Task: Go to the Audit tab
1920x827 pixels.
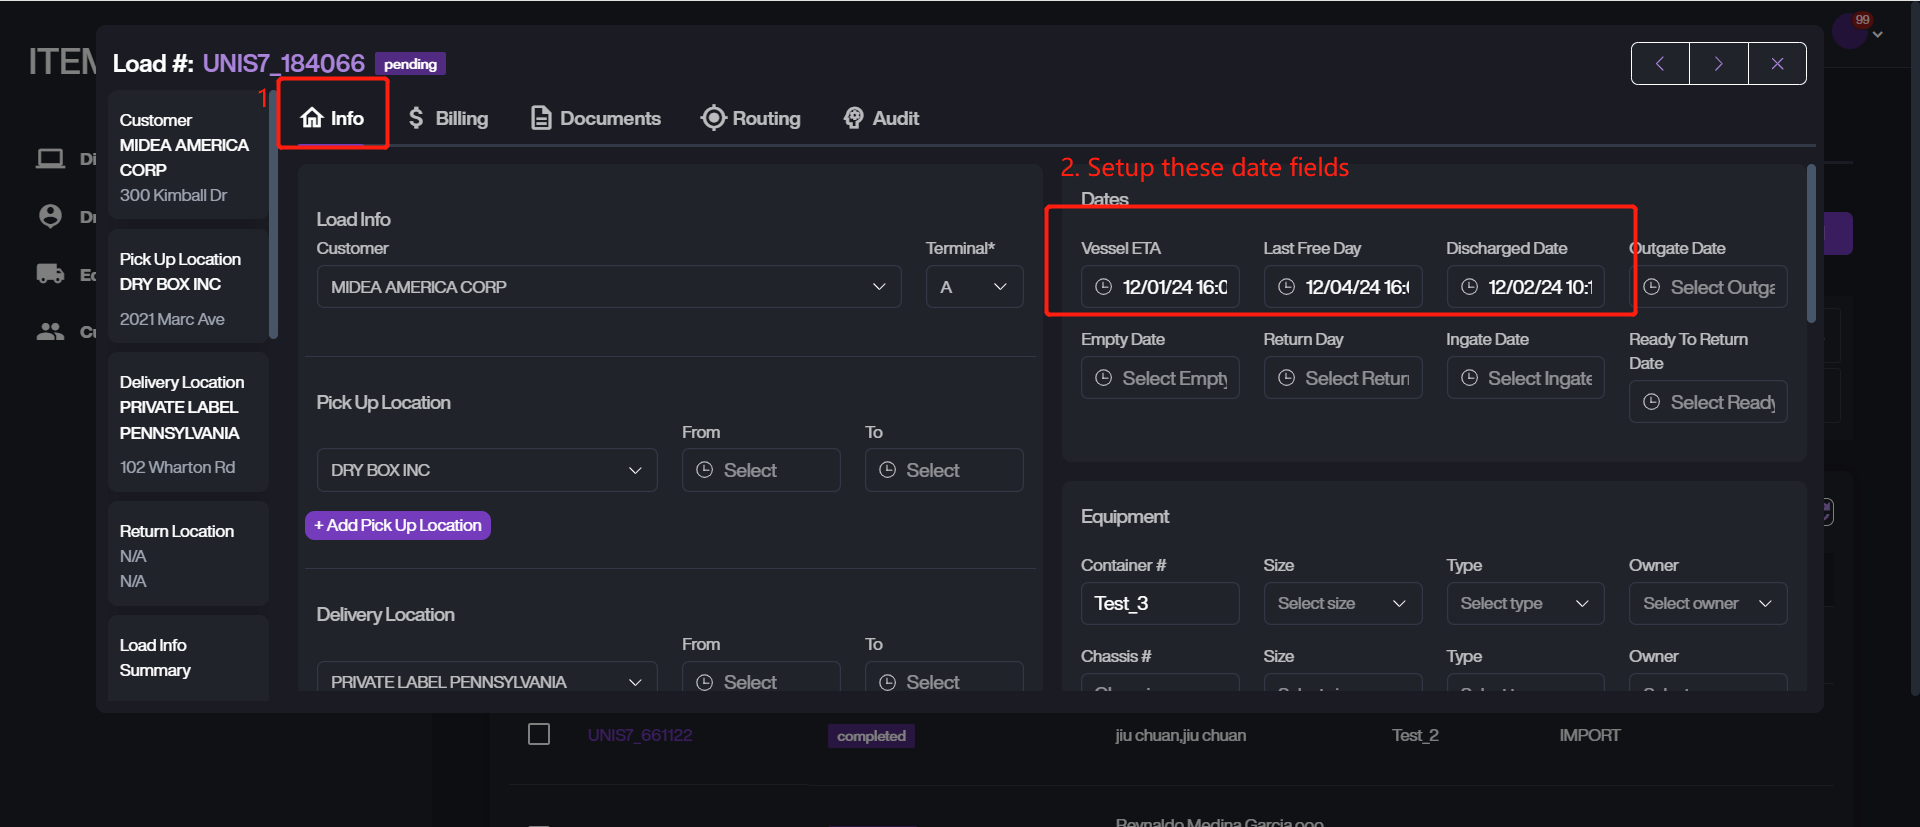Action: tap(881, 118)
